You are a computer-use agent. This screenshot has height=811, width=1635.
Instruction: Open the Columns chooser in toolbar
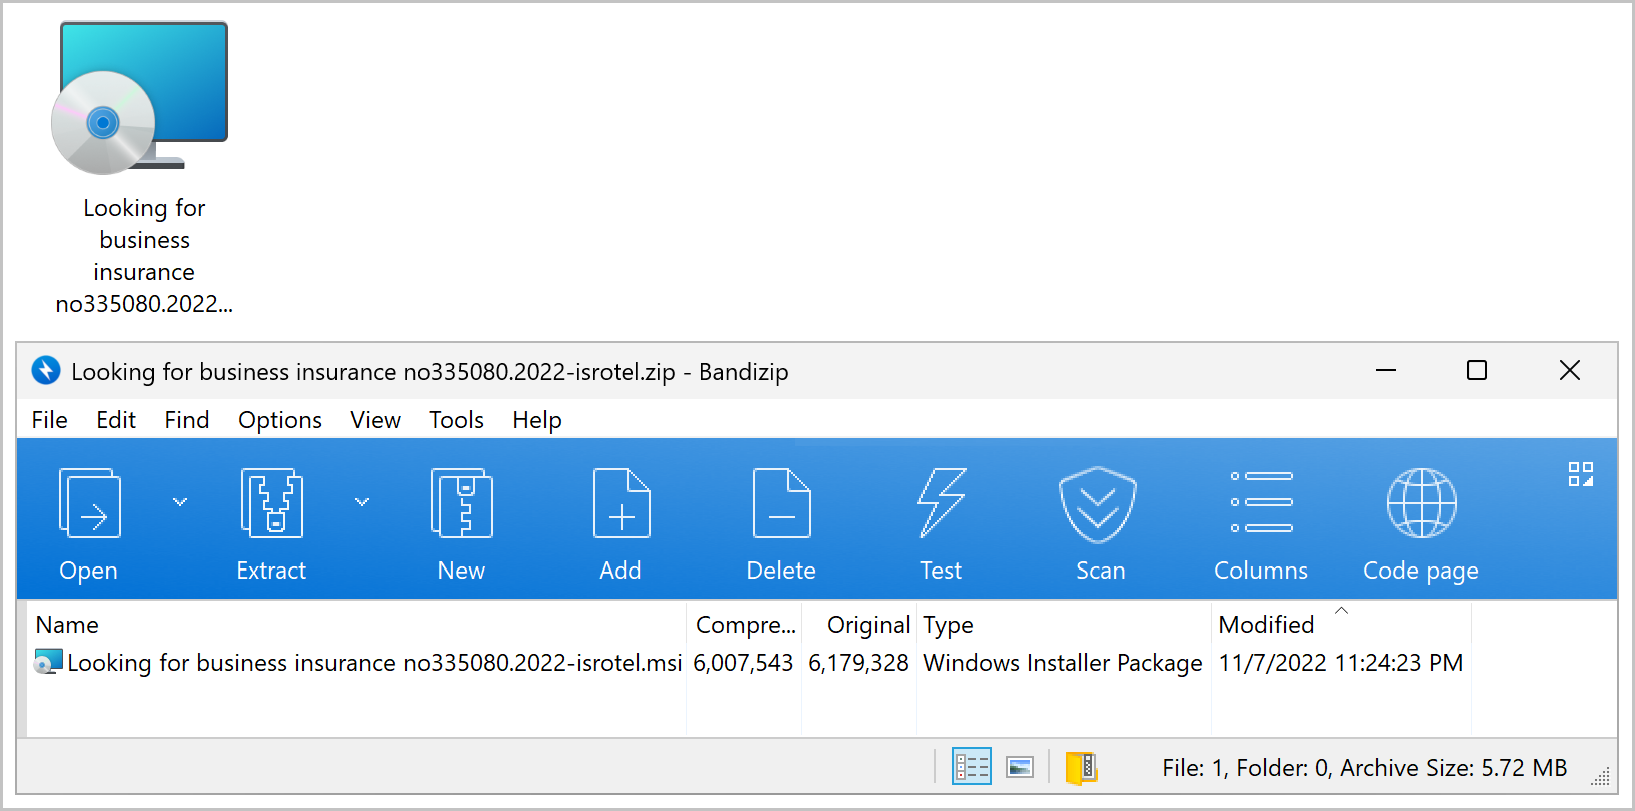pyautogui.click(x=1261, y=505)
